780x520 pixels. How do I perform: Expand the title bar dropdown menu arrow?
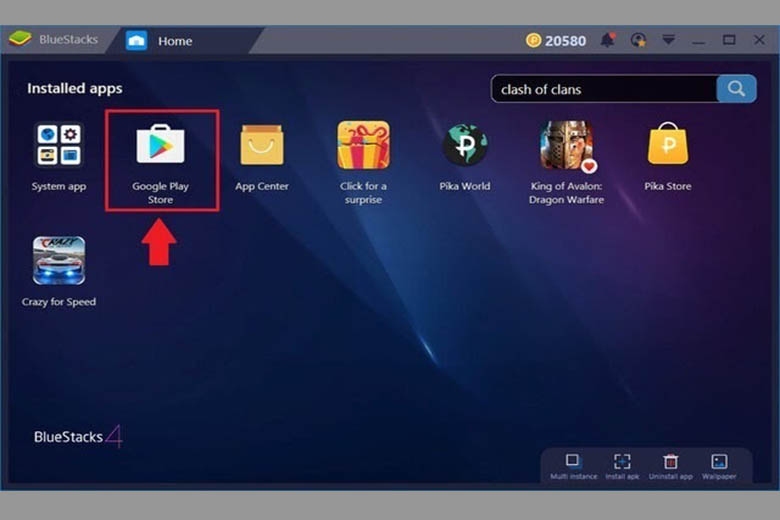pos(669,39)
